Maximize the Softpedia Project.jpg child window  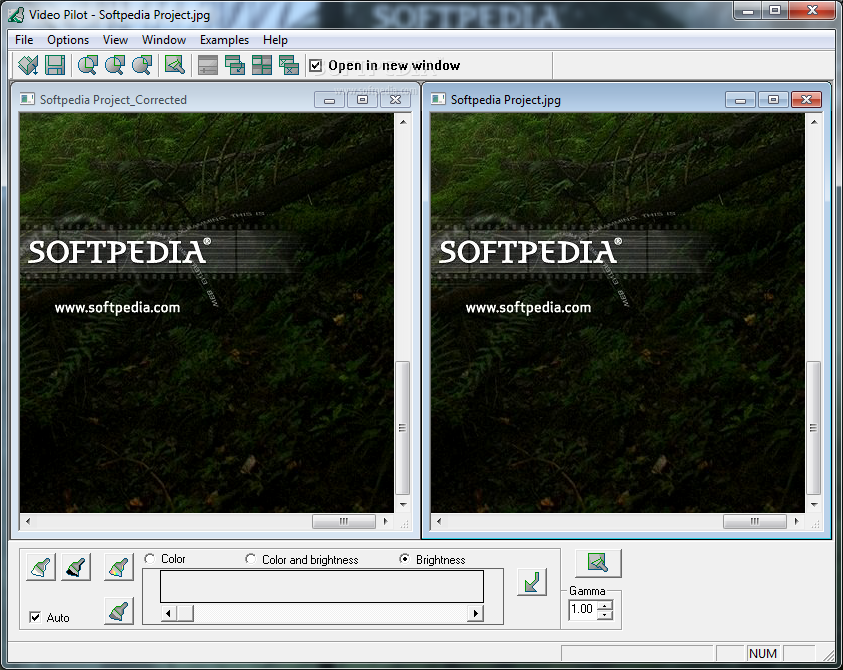pos(773,99)
